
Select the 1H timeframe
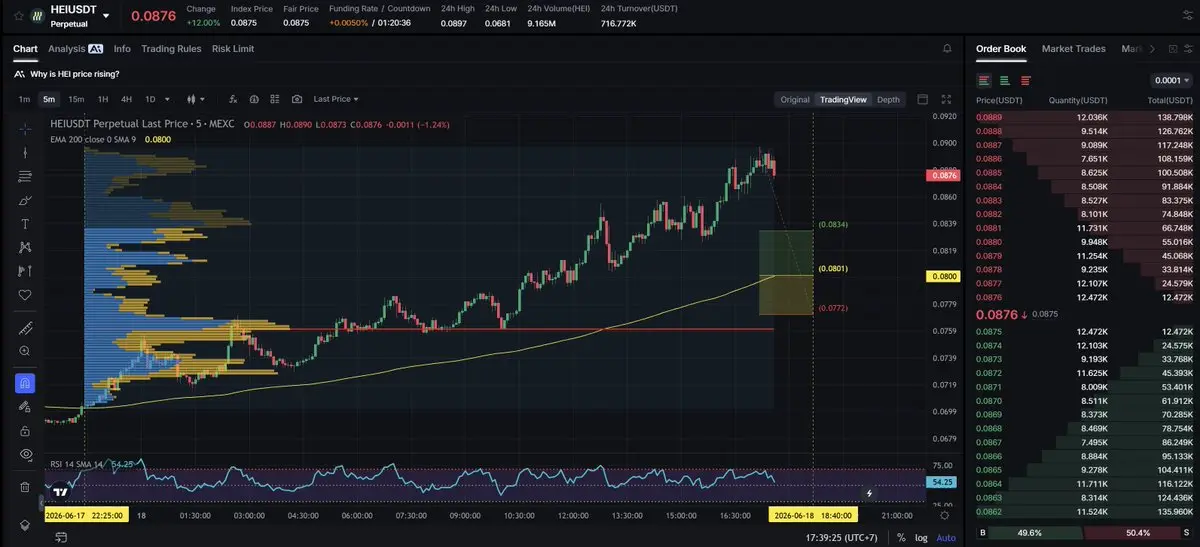[103, 99]
